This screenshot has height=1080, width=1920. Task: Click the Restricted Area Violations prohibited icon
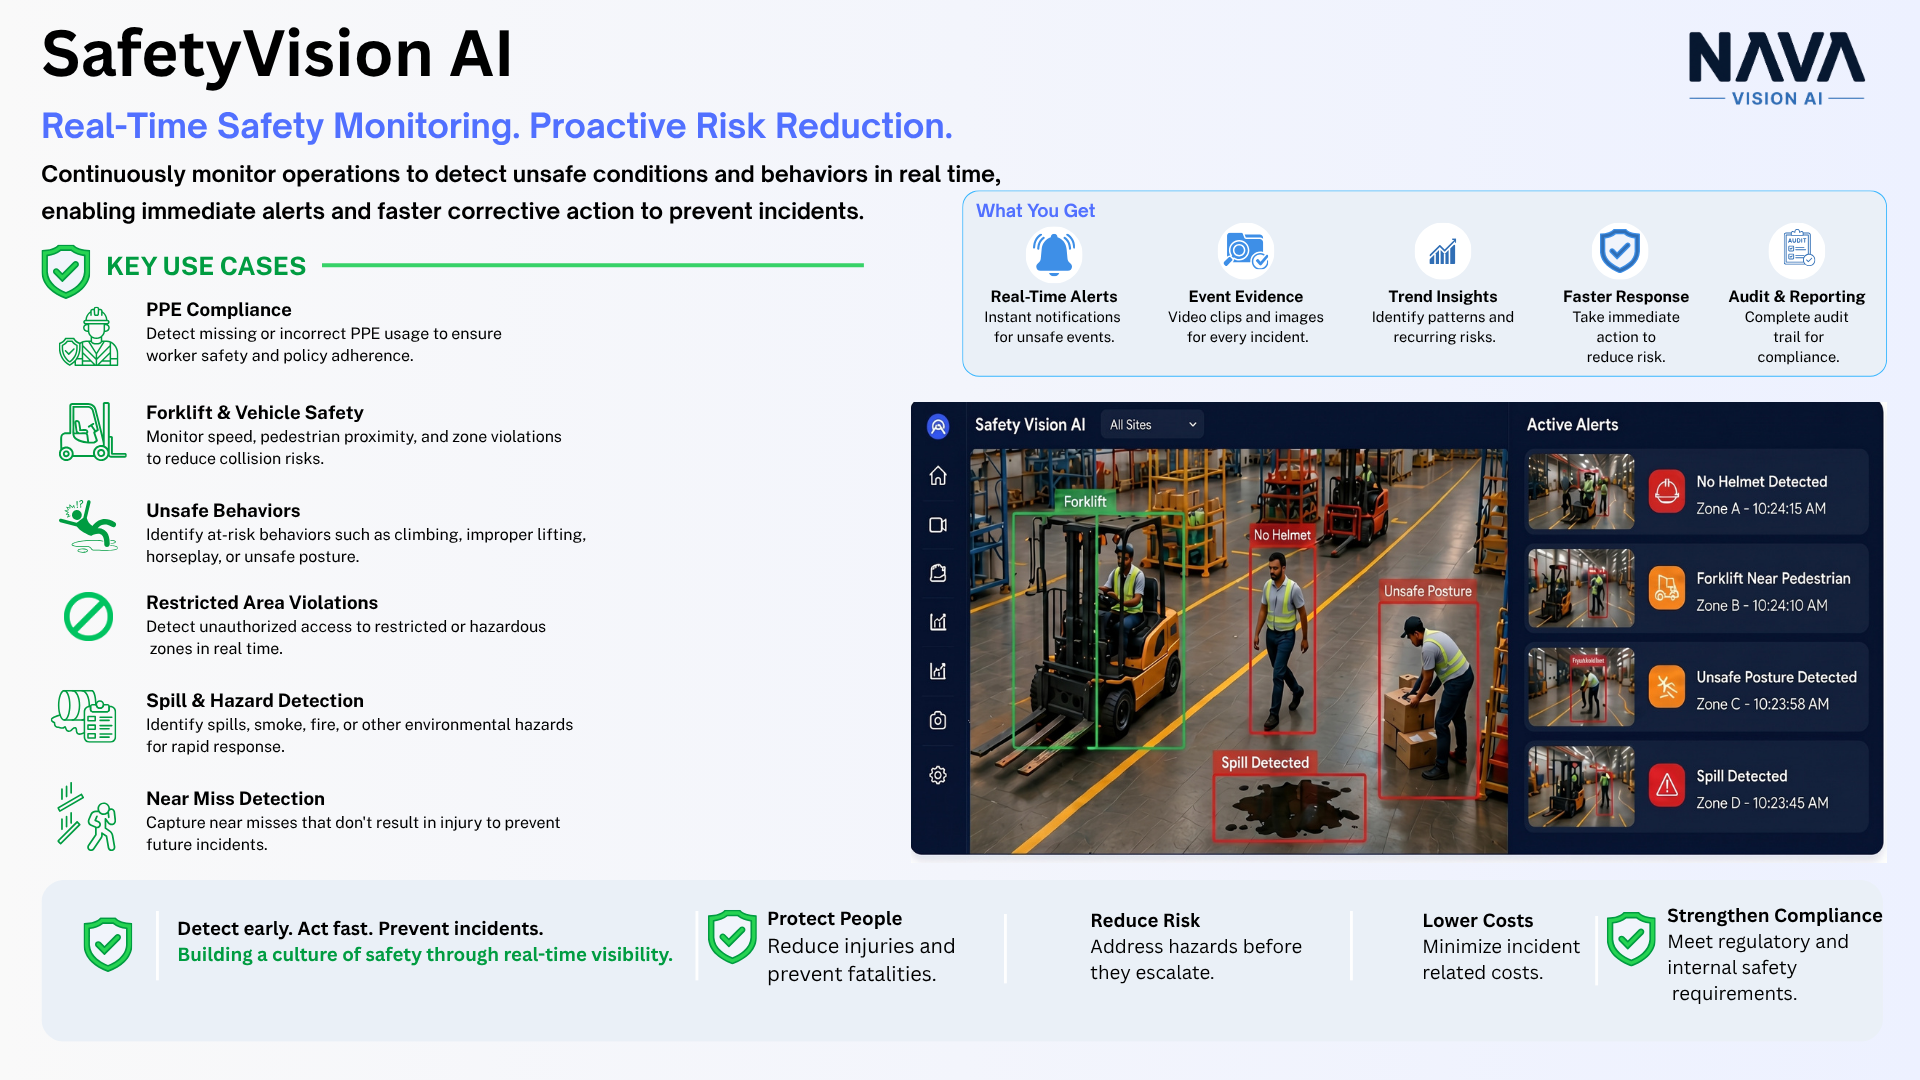point(89,617)
